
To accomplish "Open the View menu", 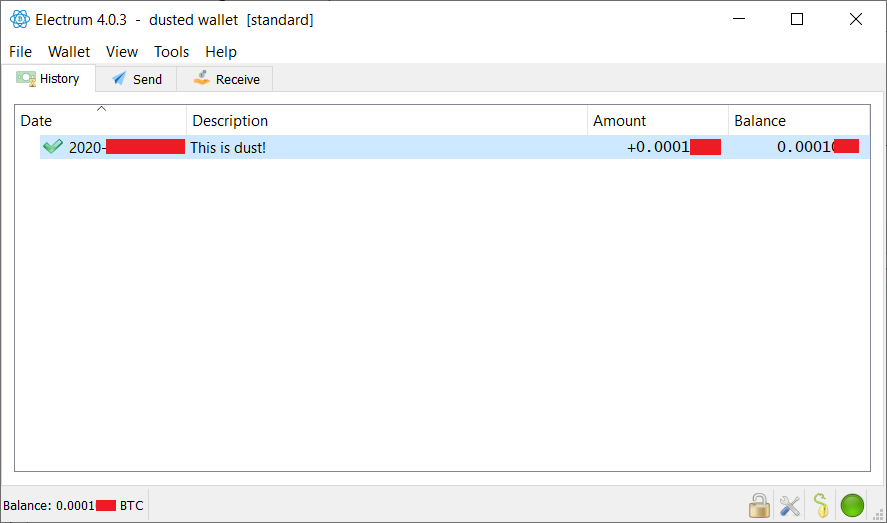I will click(x=122, y=52).
